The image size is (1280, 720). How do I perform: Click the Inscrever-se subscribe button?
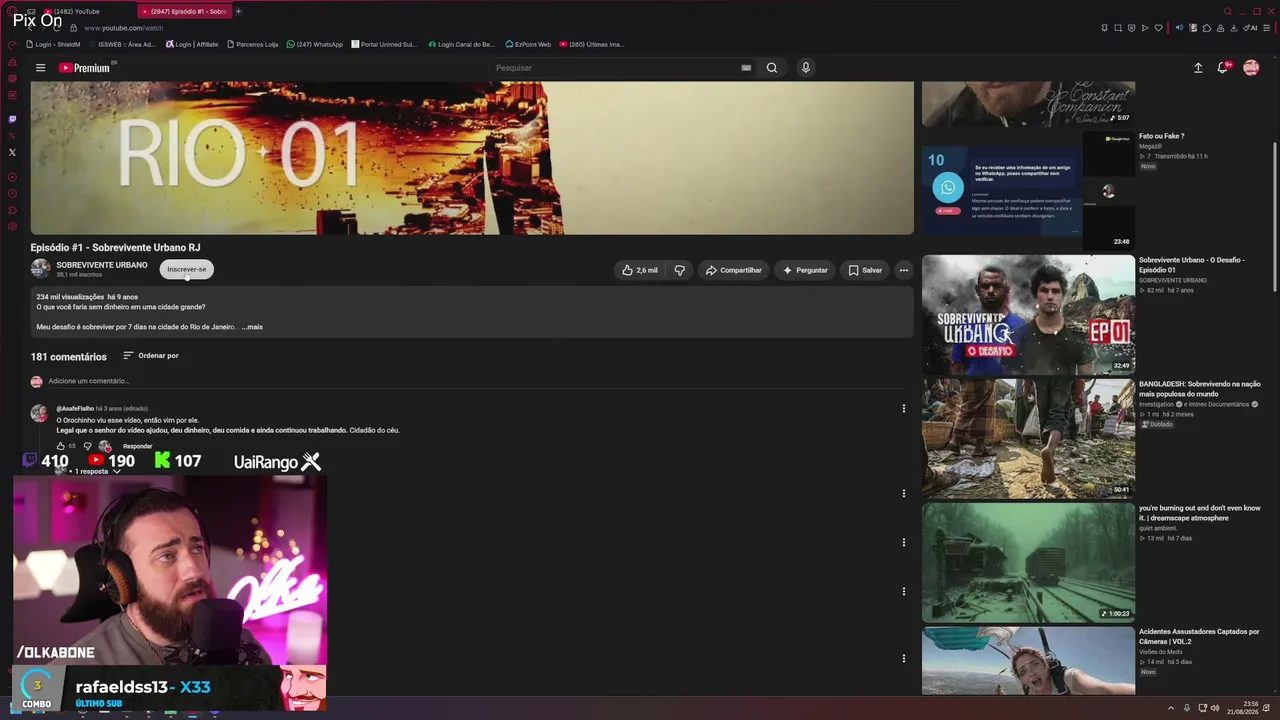(186, 269)
